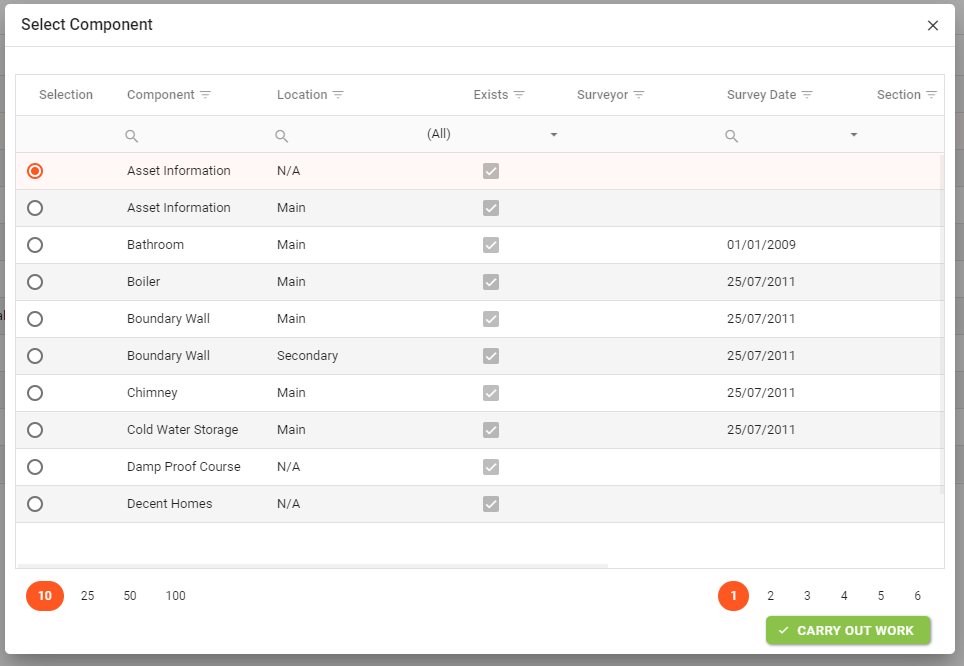Image resolution: width=964 pixels, height=666 pixels.
Task: Click the Component search magnifier icon
Action: [131, 135]
